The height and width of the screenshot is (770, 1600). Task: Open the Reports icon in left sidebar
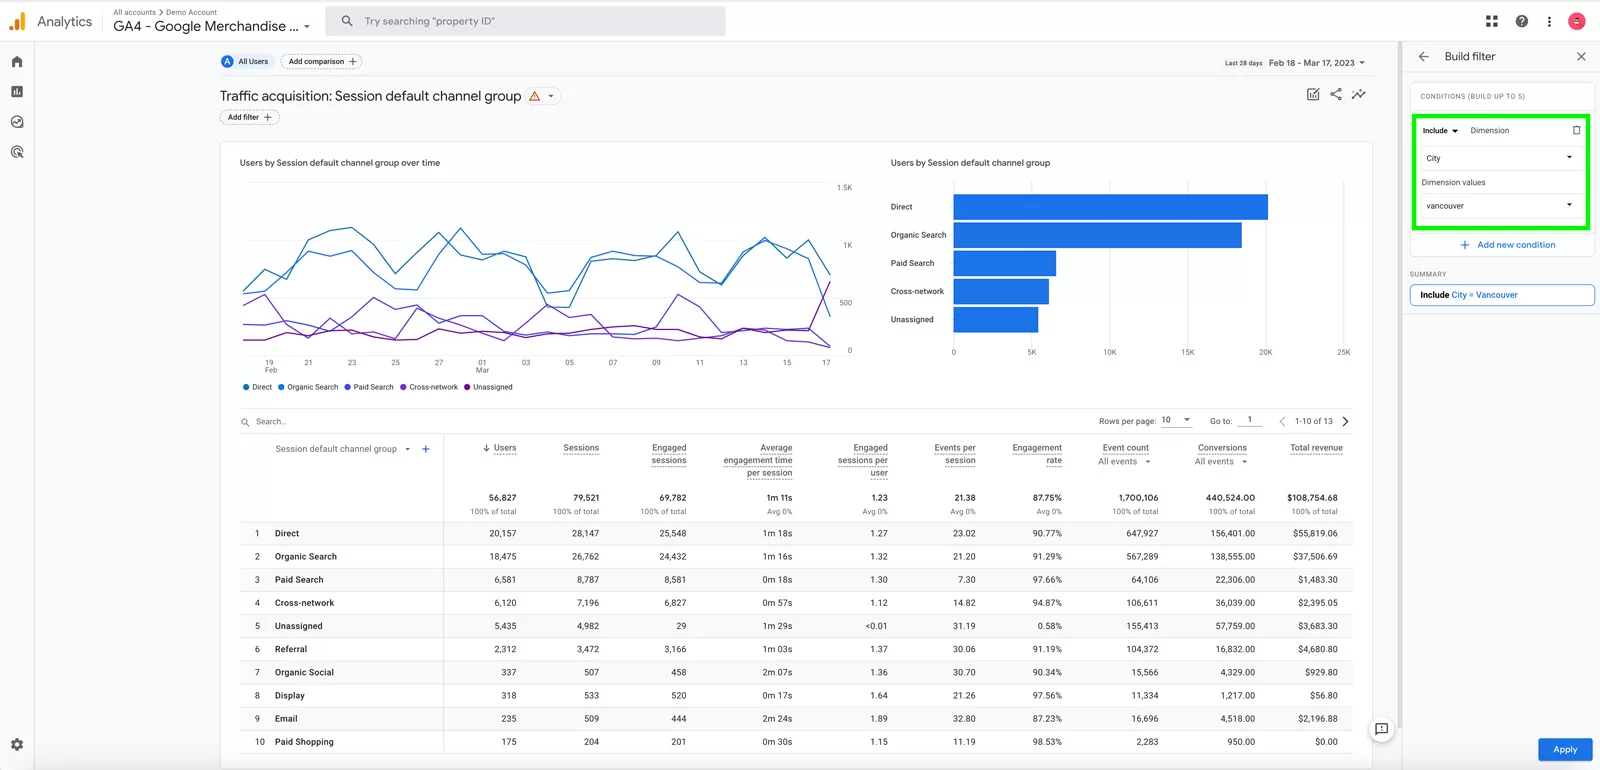tap(17, 92)
